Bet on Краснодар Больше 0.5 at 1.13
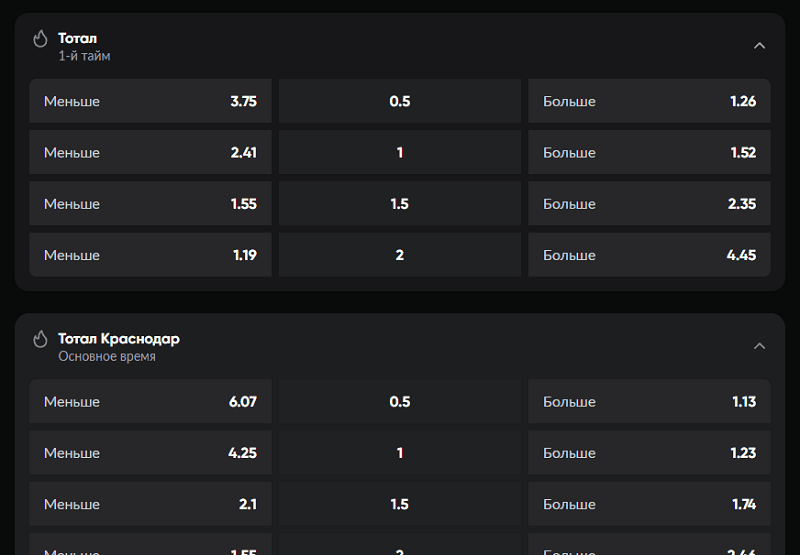 (649, 402)
